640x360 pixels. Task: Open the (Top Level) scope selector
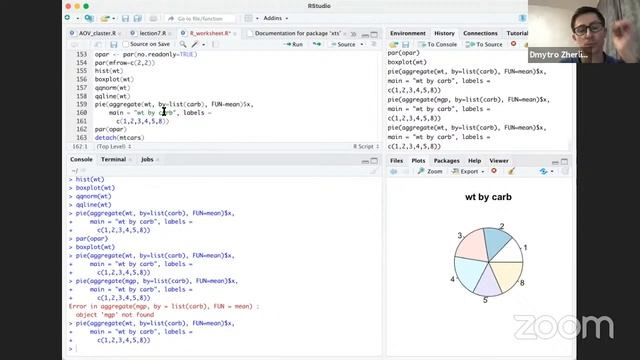click(x=114, y=147)
